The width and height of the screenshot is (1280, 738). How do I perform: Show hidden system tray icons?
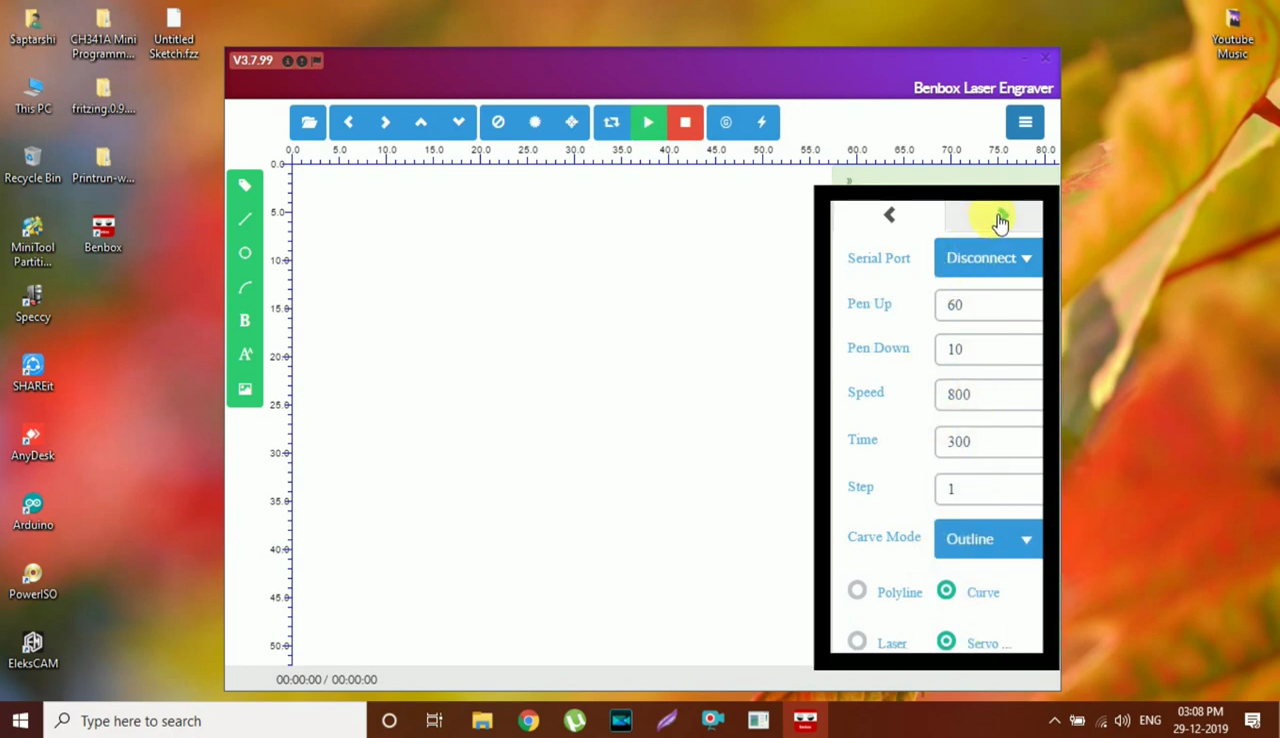point(1054,720)
